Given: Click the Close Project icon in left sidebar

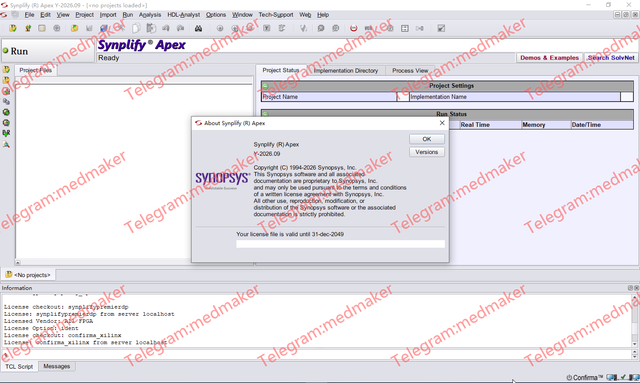Looking at the screenshot, I should click(x=6, y=80).
